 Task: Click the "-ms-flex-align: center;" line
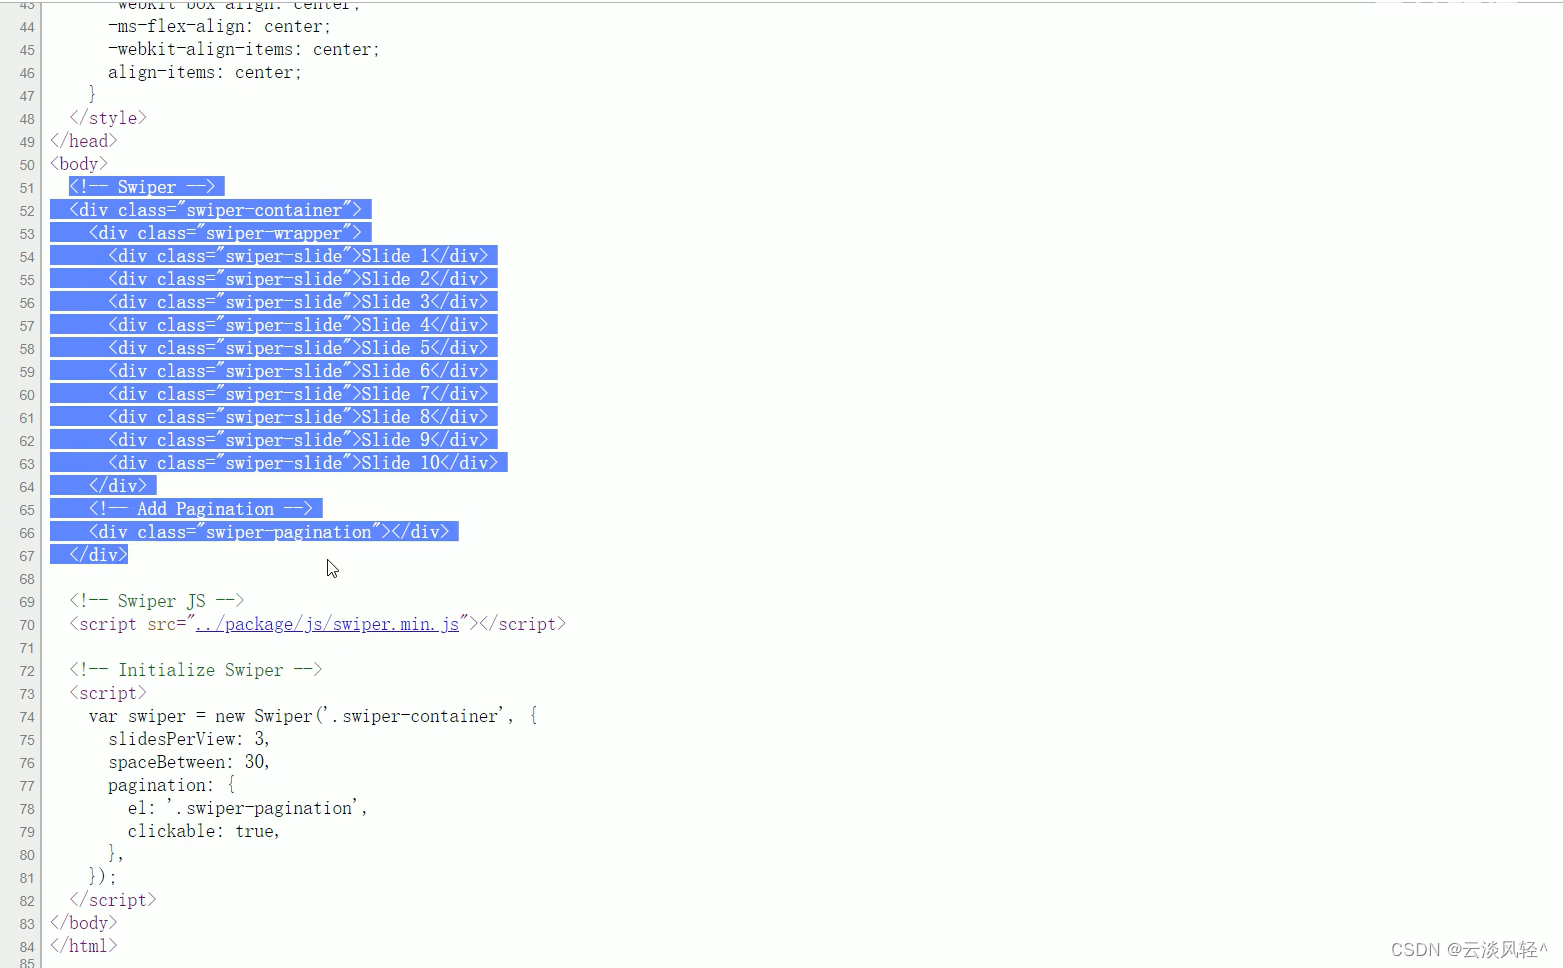click(220, 26)
